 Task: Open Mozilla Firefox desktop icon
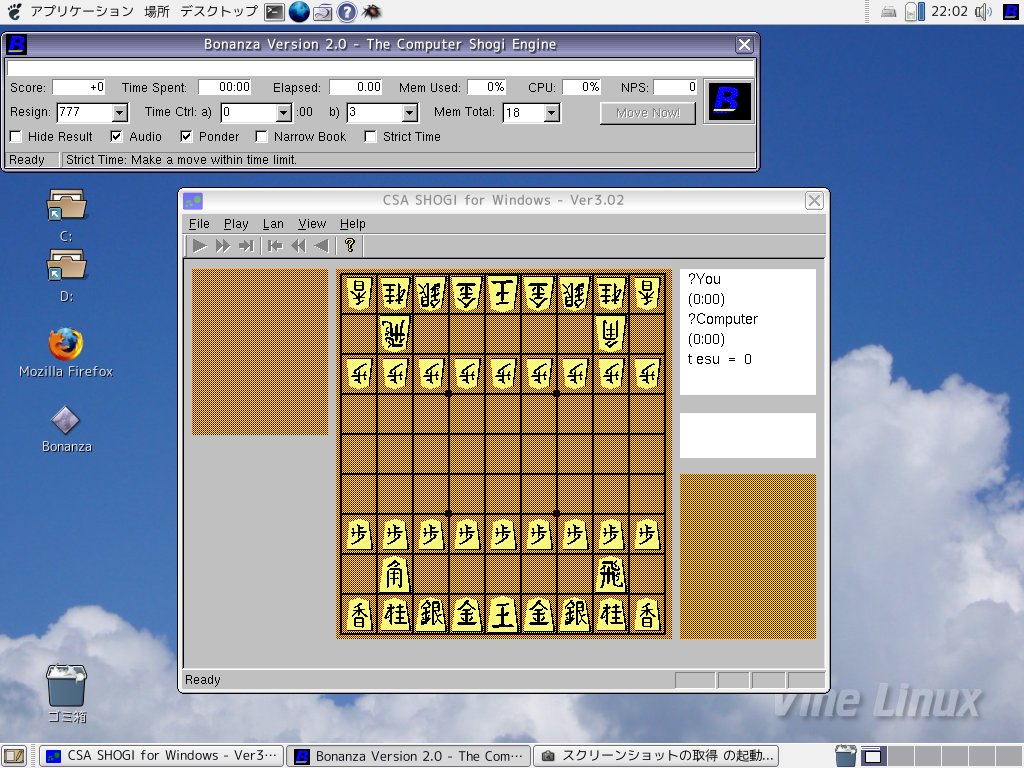[66, 345]
